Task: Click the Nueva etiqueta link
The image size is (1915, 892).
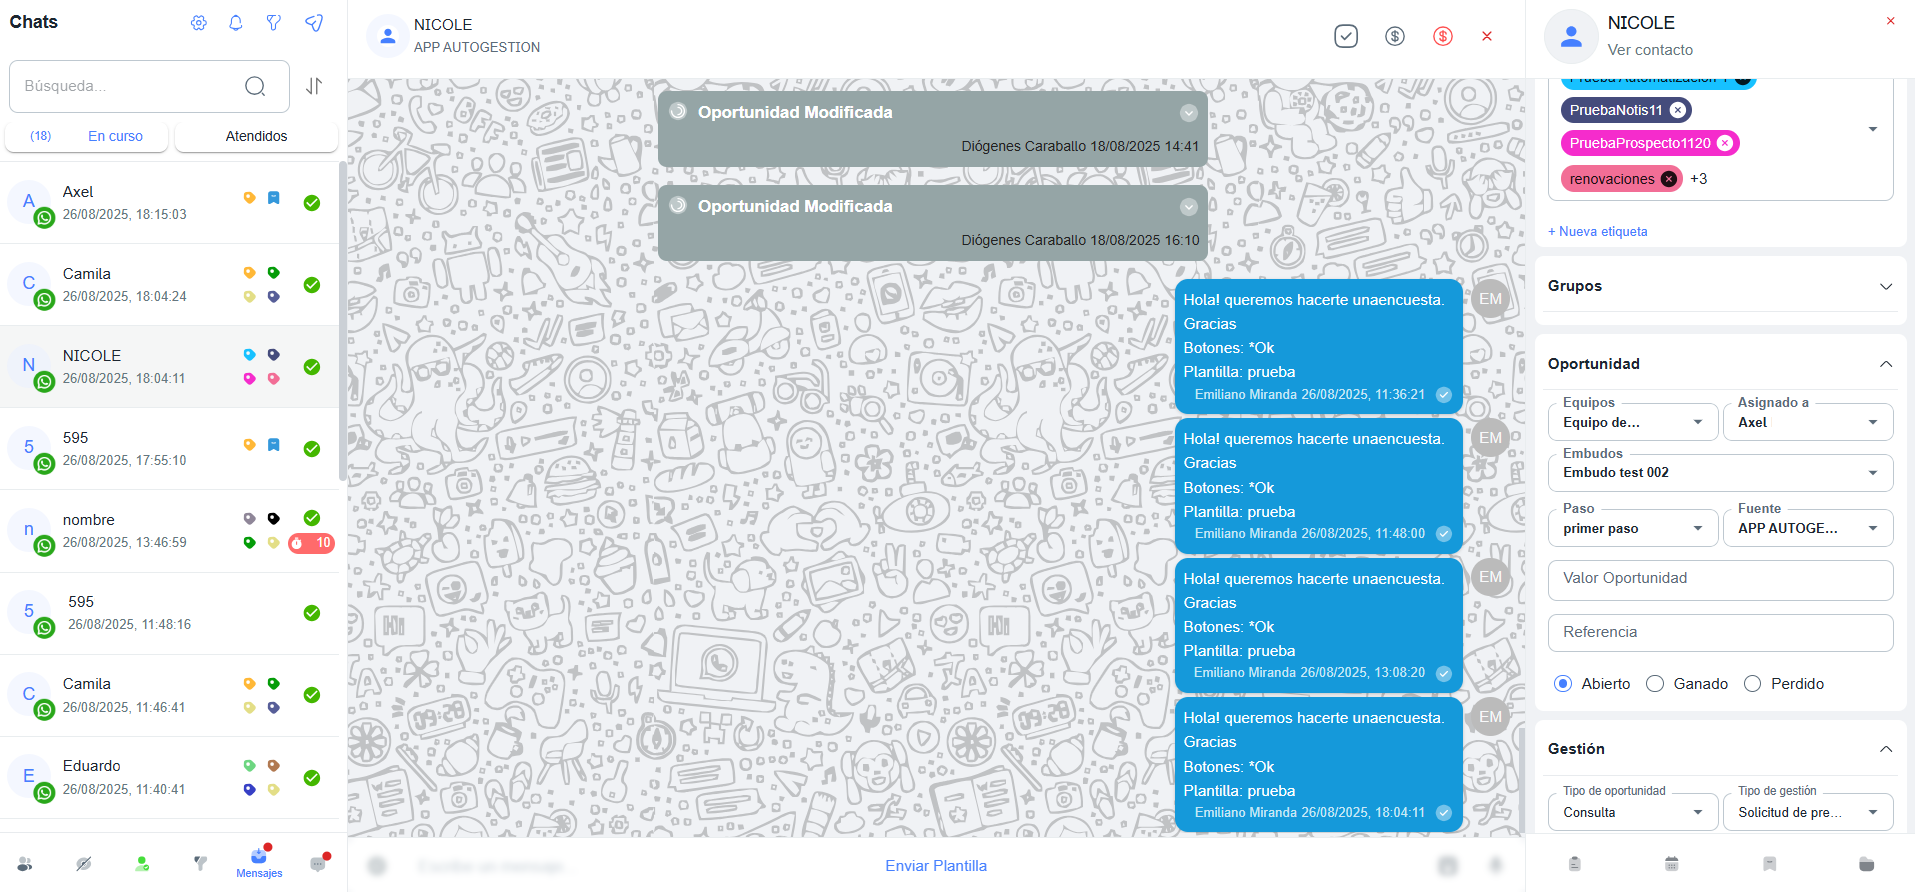Action: click(1597, 231)
